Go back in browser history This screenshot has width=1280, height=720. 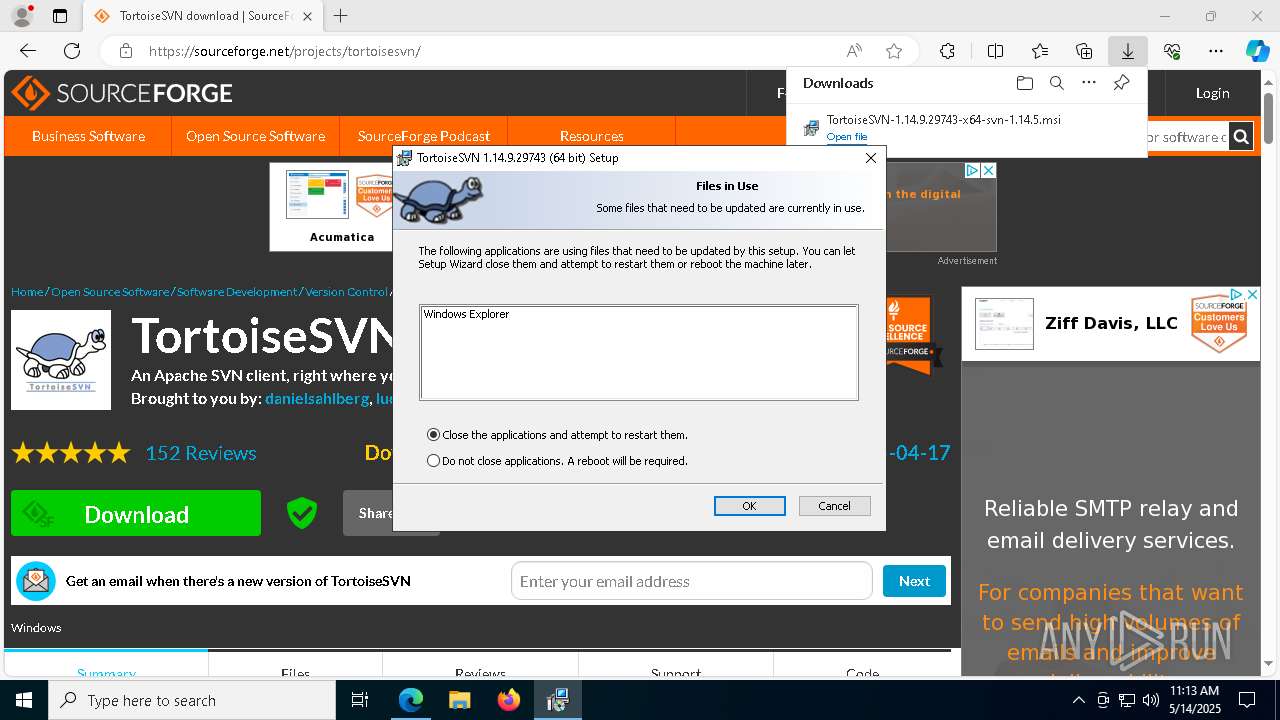(28, 51)
